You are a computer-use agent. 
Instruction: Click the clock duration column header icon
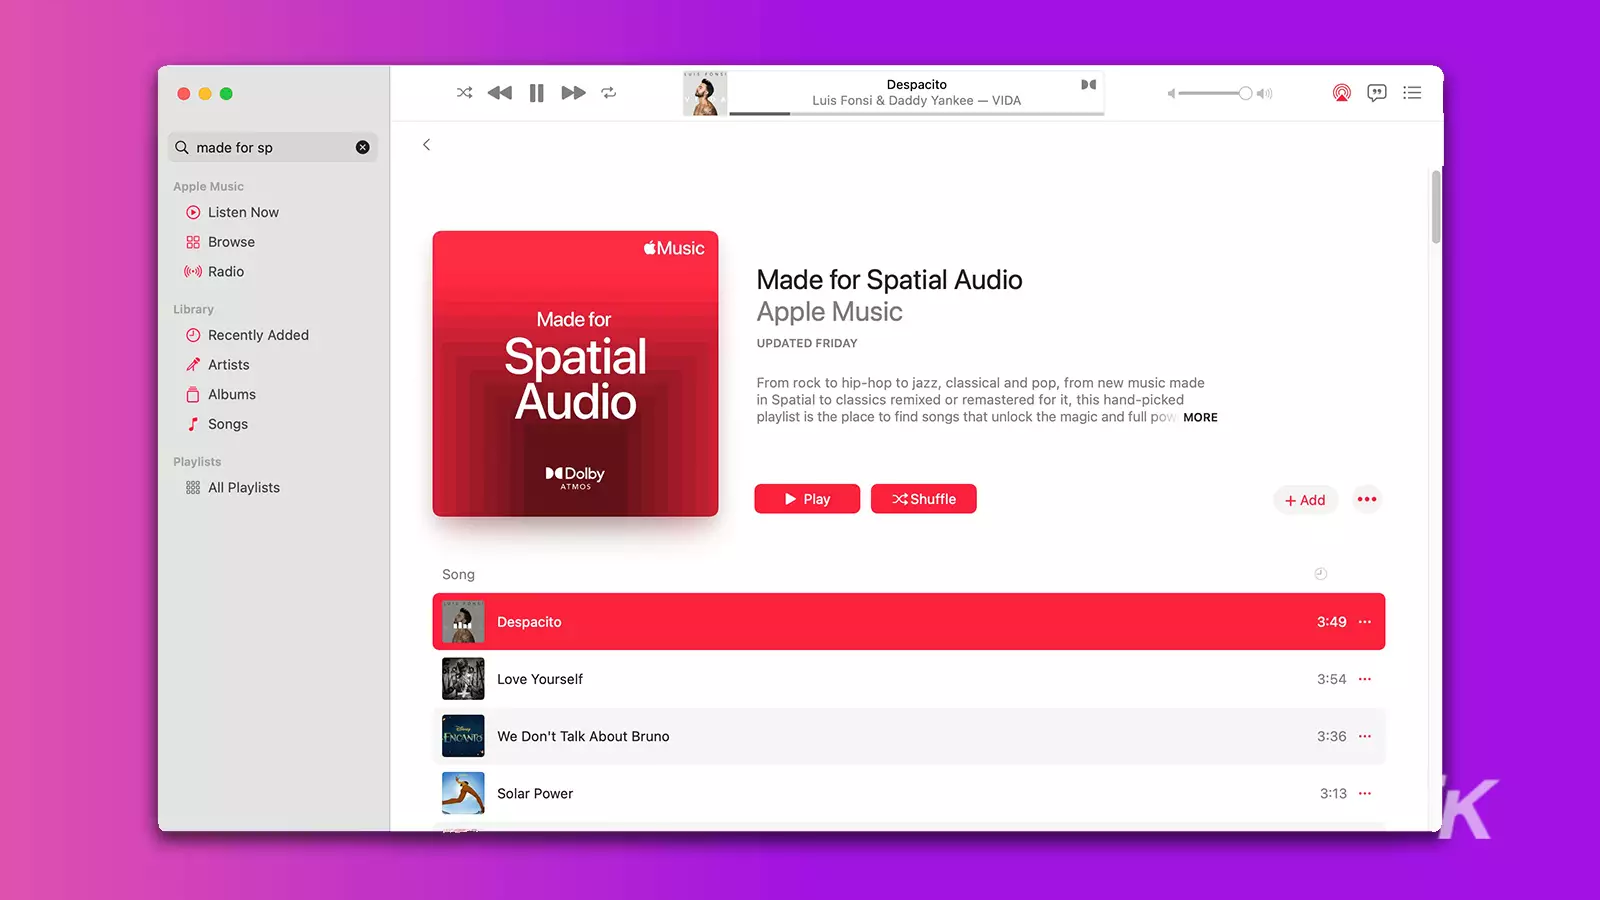point(1320,574)
